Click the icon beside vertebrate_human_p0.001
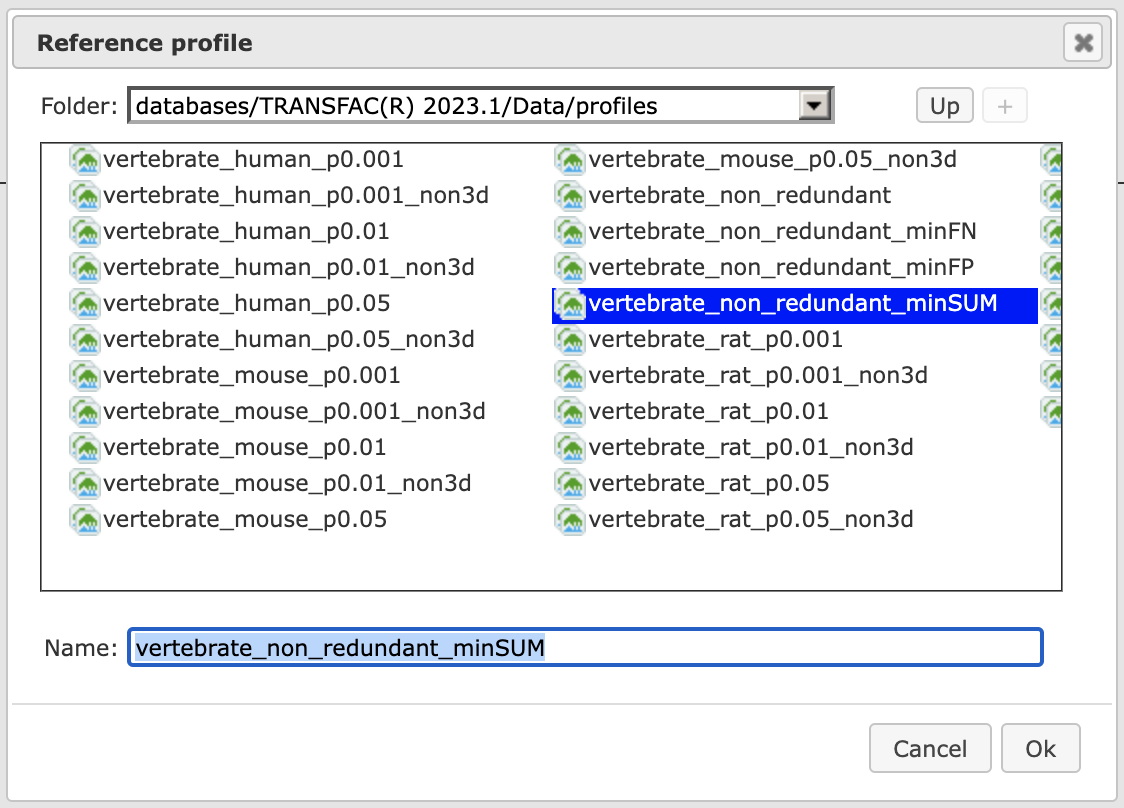The image size is (1124, 808). pyautogui.click(x=85, y=160)
